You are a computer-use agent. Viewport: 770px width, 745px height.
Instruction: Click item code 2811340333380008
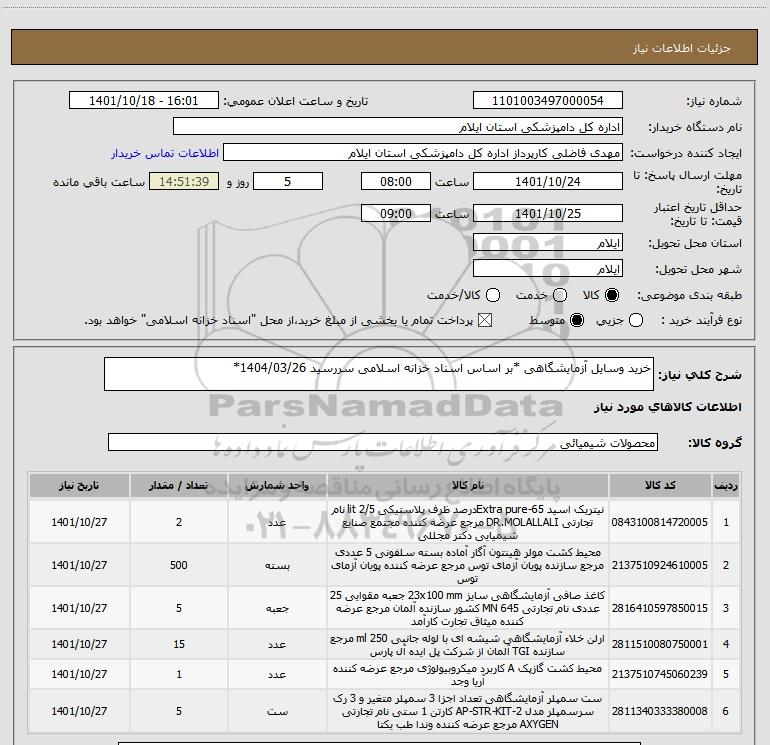click(660, 711)
